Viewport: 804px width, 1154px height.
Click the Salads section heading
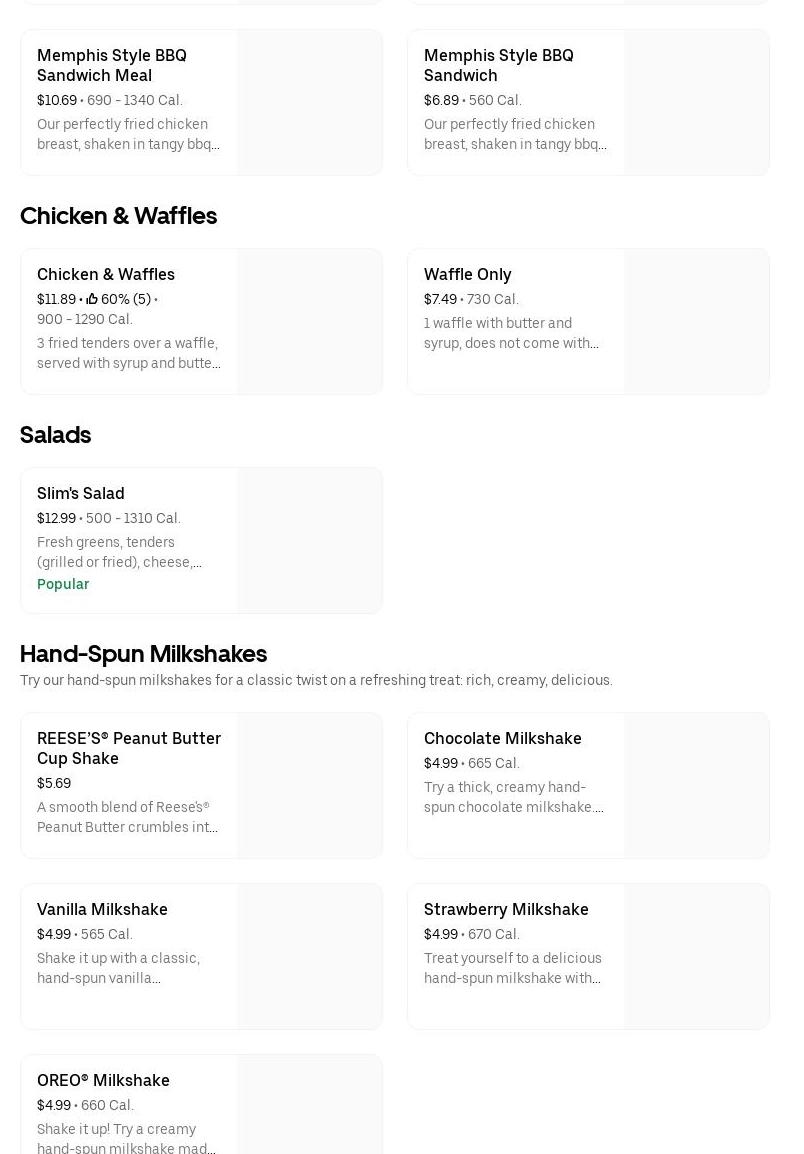coord(55,435)
